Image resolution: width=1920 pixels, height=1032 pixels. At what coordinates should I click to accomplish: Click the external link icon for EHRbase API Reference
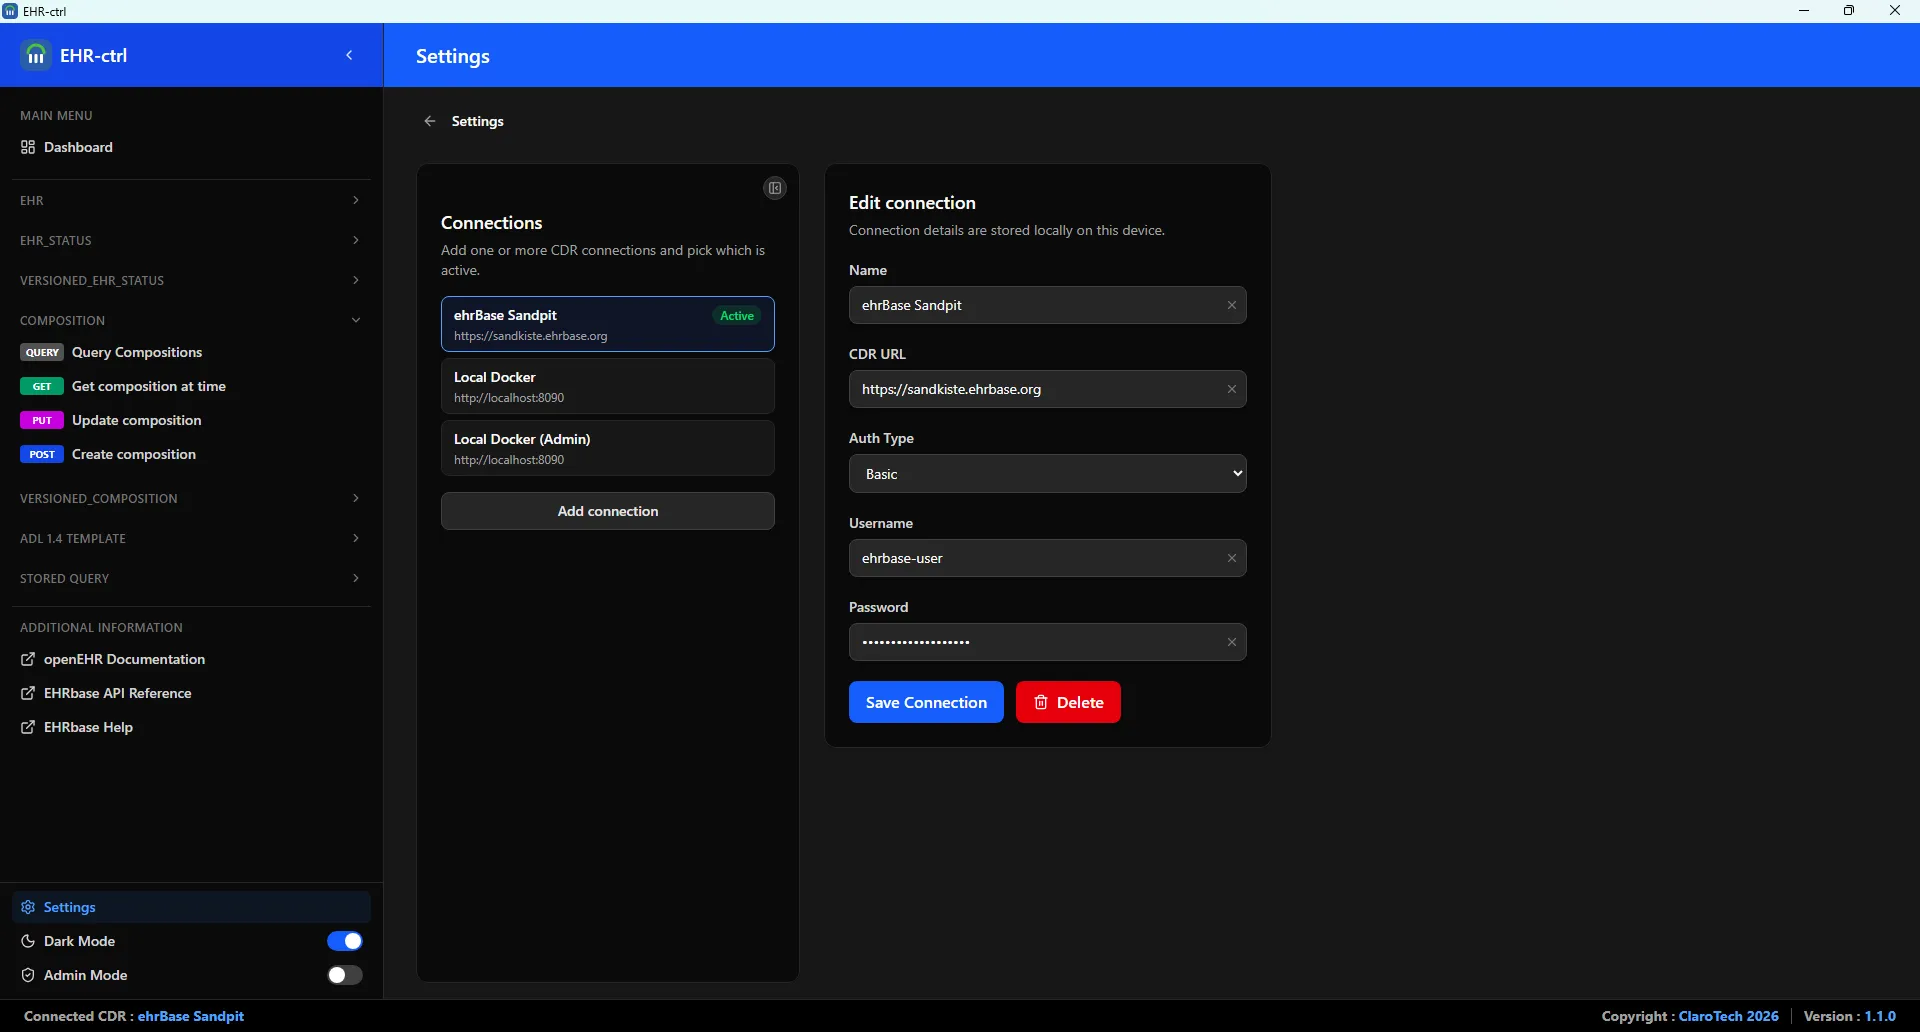click(28, 693)
